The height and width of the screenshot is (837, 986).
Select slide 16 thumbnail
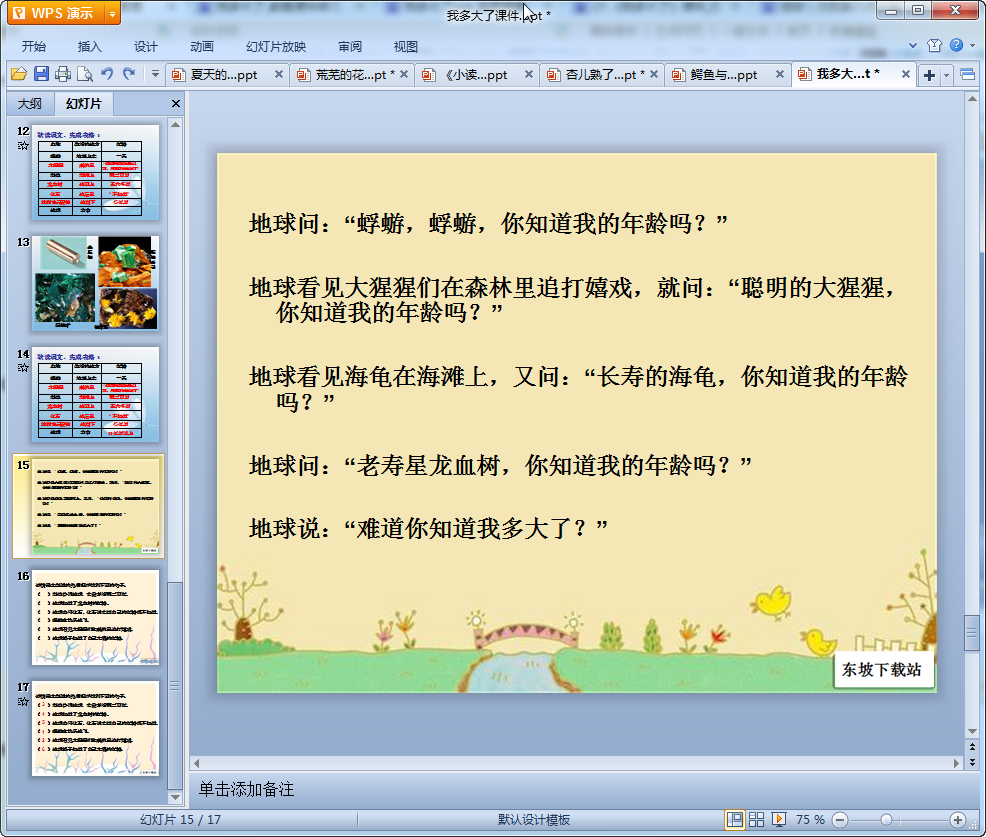[96, 617]
